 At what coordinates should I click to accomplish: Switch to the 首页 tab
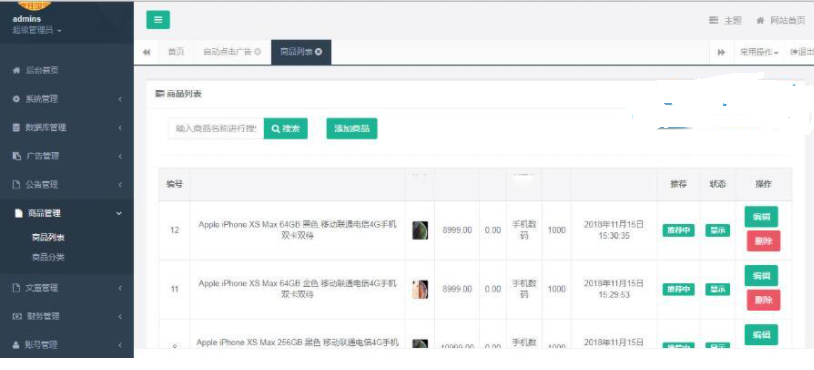[176, 52]
